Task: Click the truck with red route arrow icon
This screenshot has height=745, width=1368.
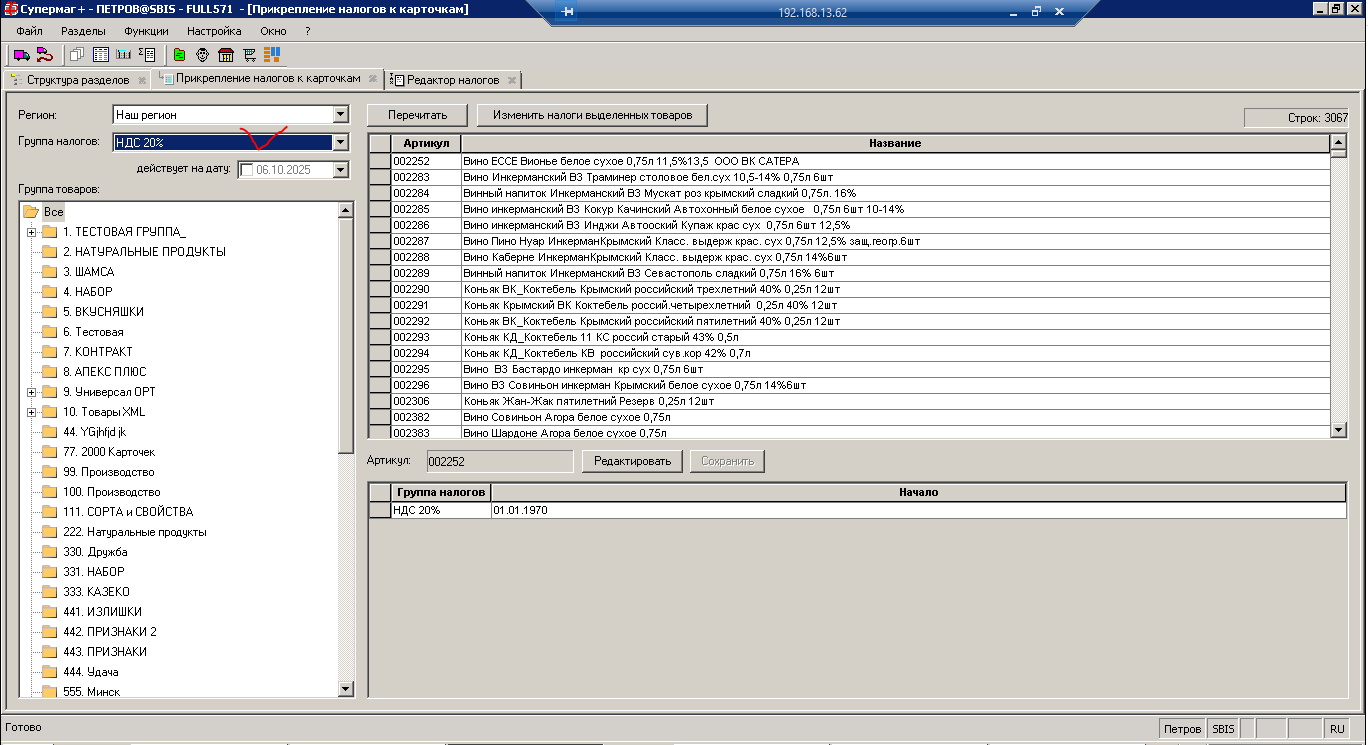Action: point(44,54)
